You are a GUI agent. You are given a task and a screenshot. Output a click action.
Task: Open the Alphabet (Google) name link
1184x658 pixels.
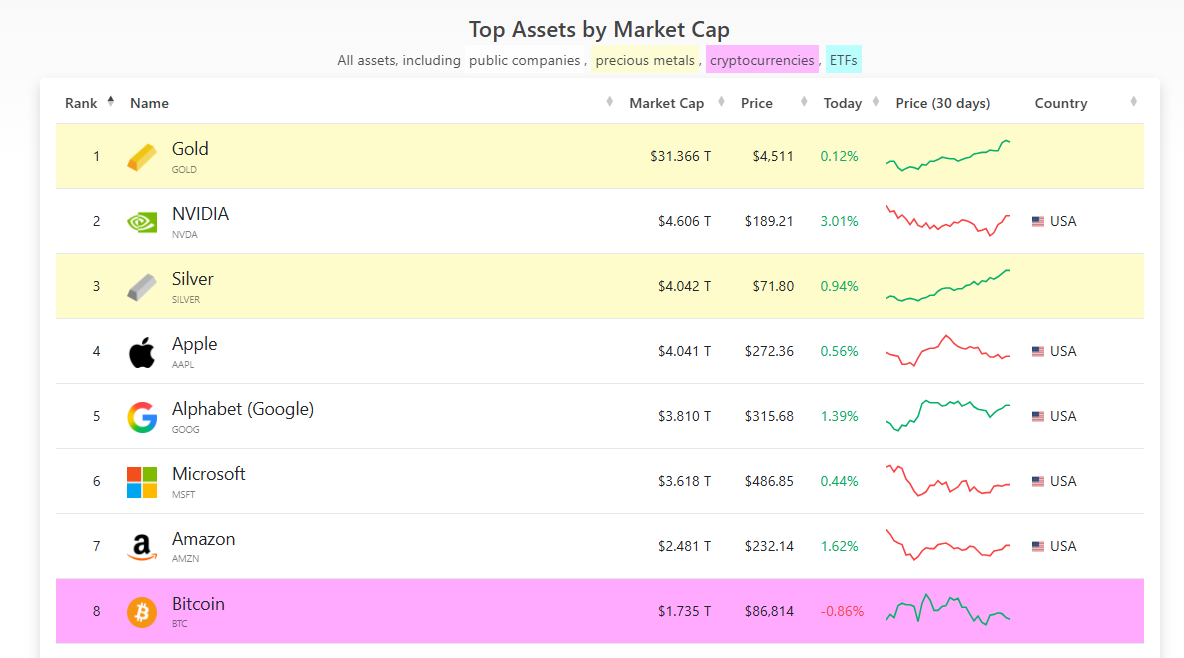[x=243, y=409]
